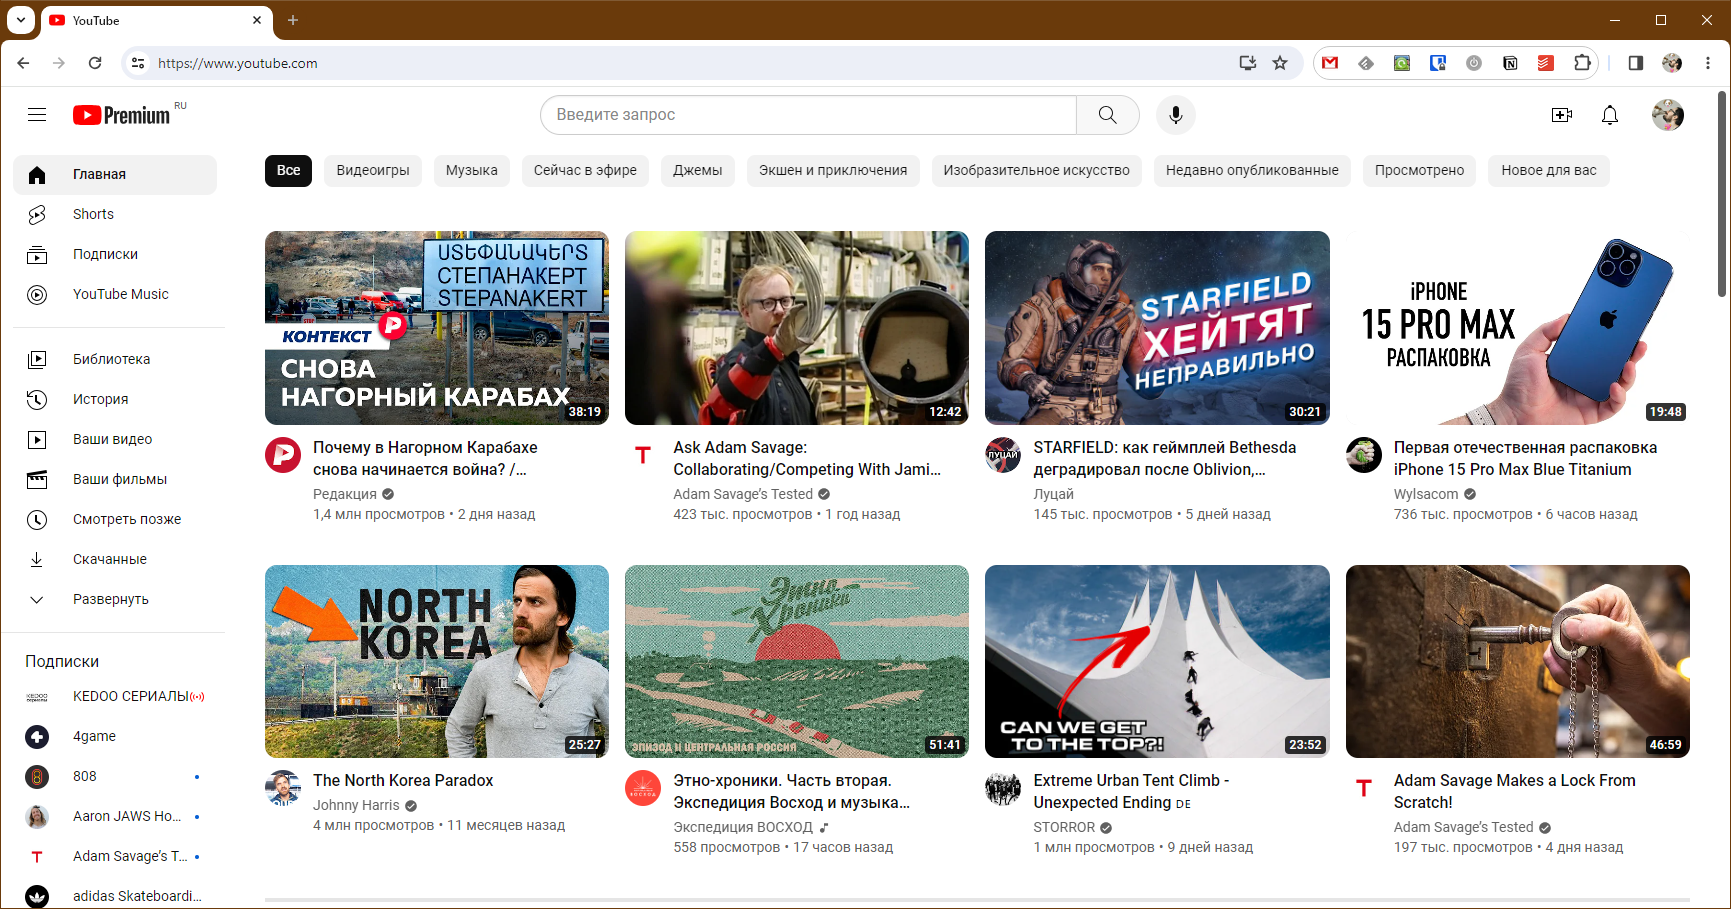
Task: Select the Видеоигры filter chip
Action: point(373,171)
